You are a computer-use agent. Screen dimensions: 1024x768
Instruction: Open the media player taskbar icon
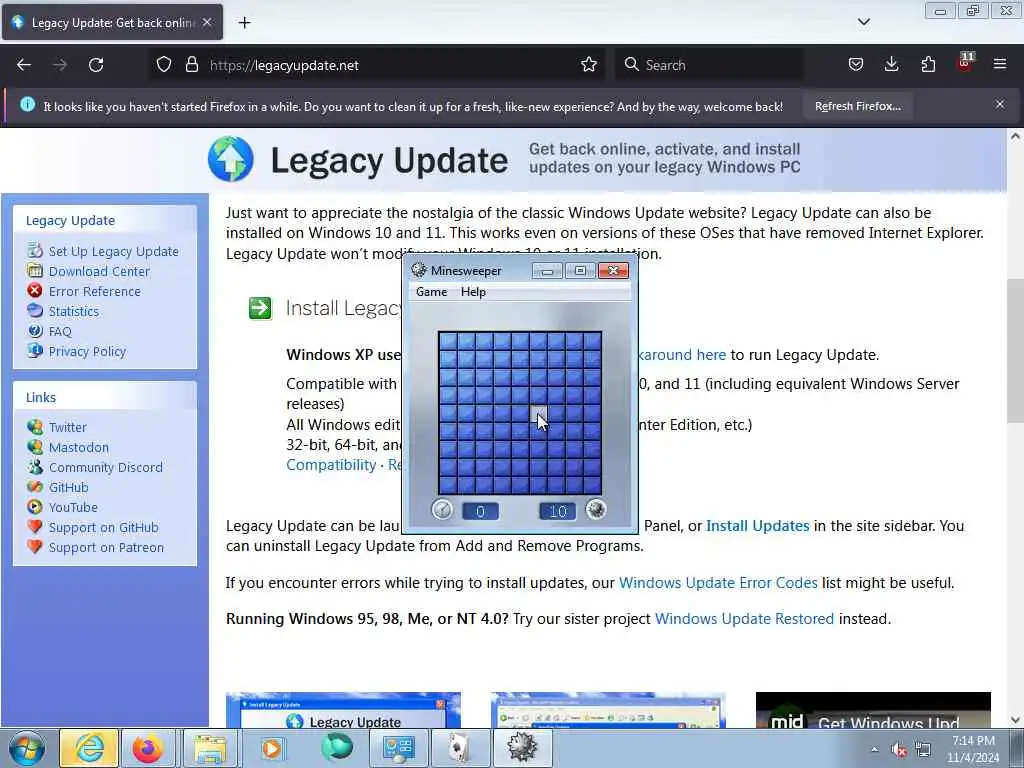[x=272, y=748]
